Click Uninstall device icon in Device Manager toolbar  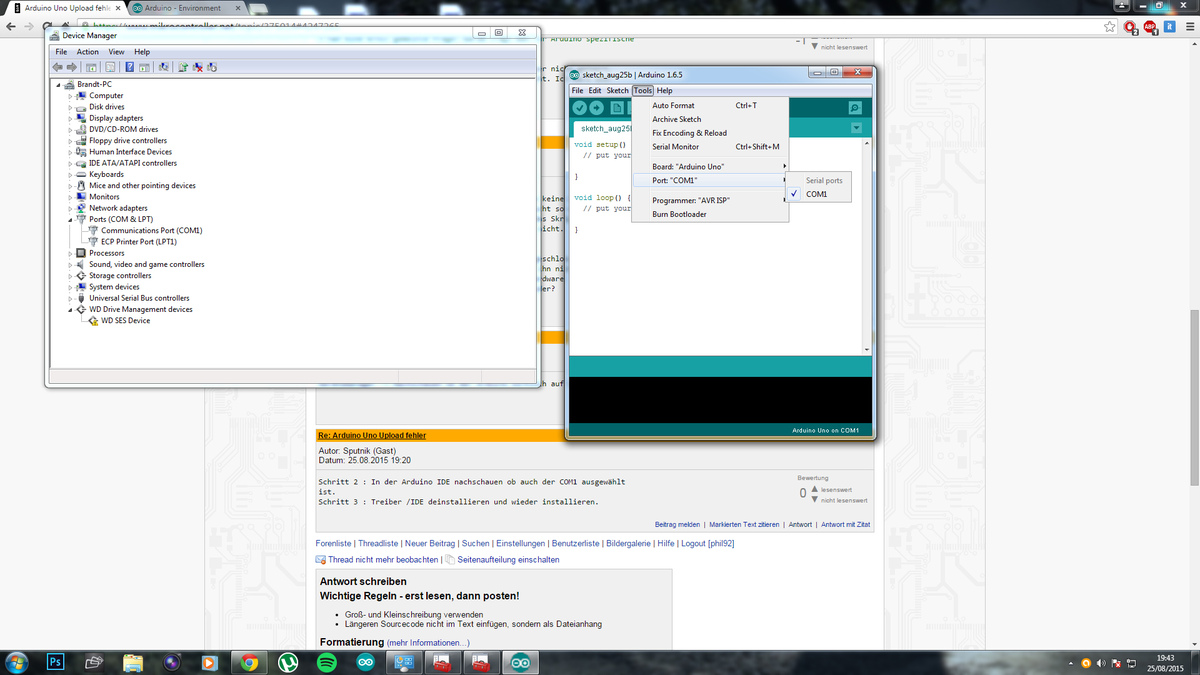point(198,67)
